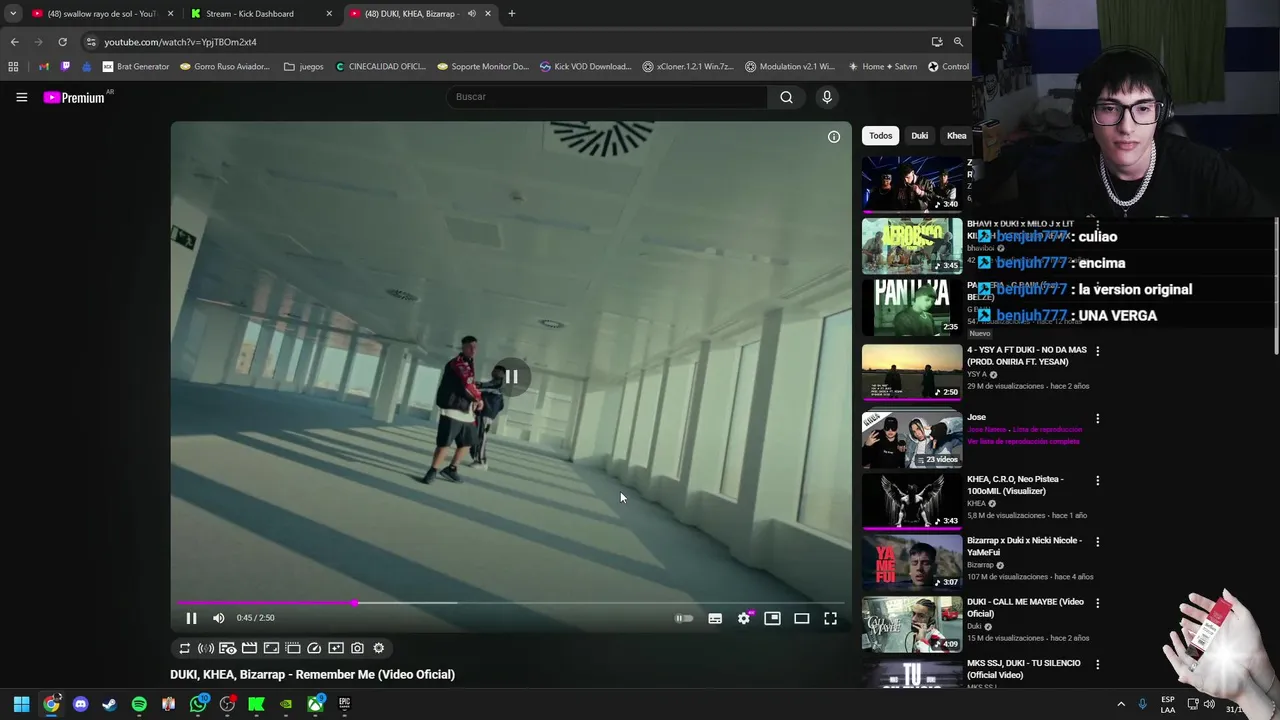Open the player settings gear
1280x720 pixels.
tap(744, 618)
